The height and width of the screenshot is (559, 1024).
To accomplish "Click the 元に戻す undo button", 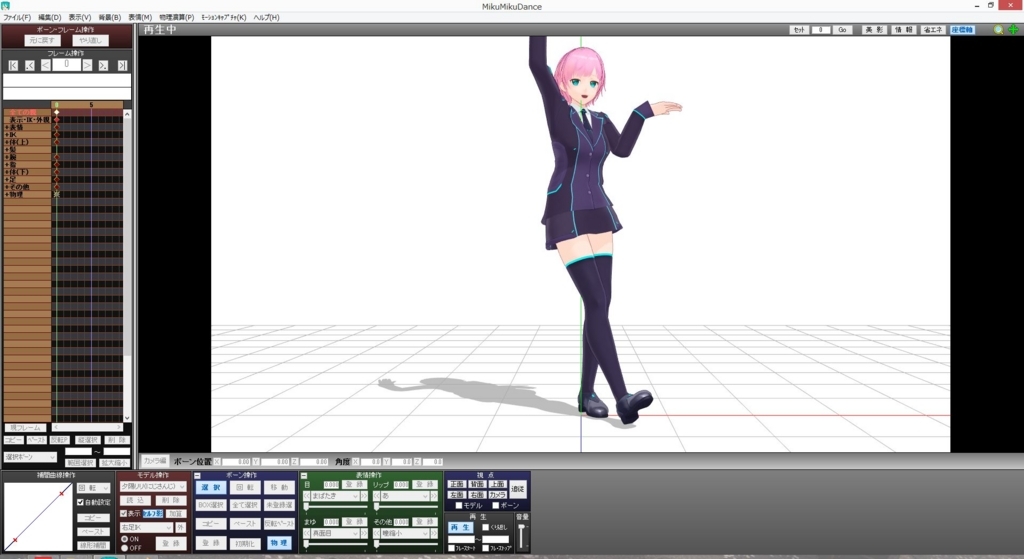I will pos(42,40).
